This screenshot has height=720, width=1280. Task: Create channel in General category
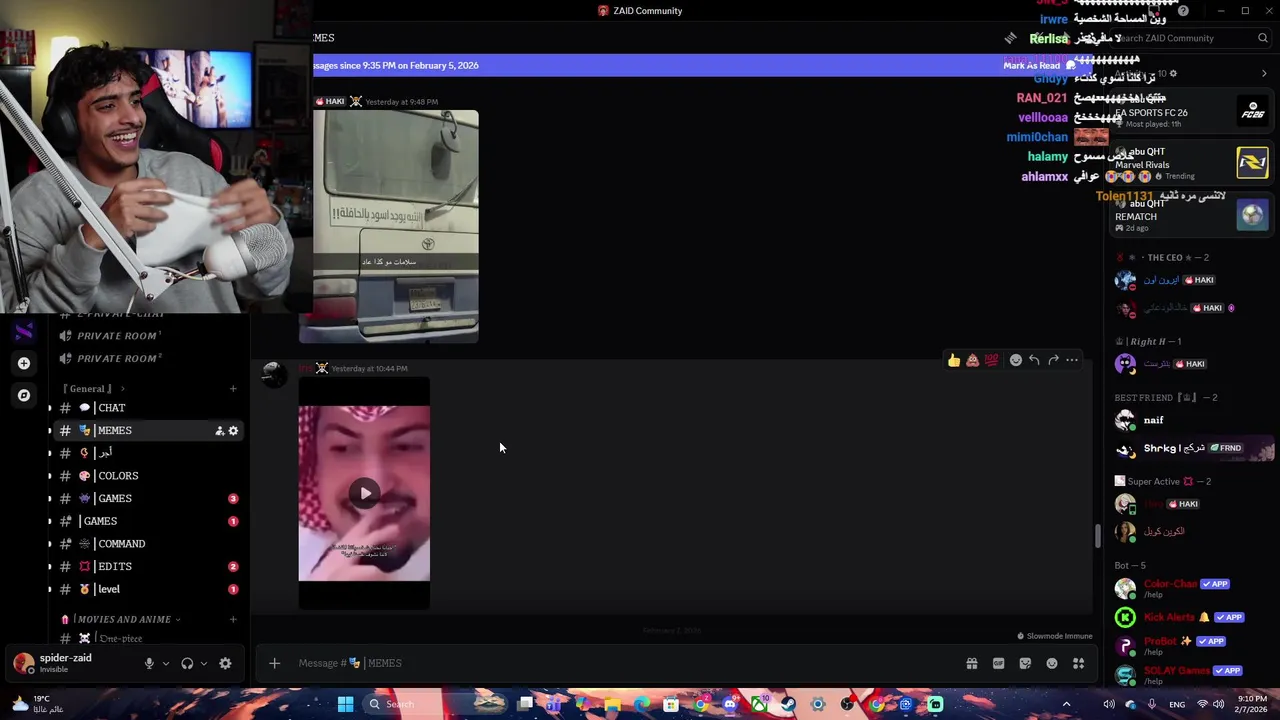point(233,389)
